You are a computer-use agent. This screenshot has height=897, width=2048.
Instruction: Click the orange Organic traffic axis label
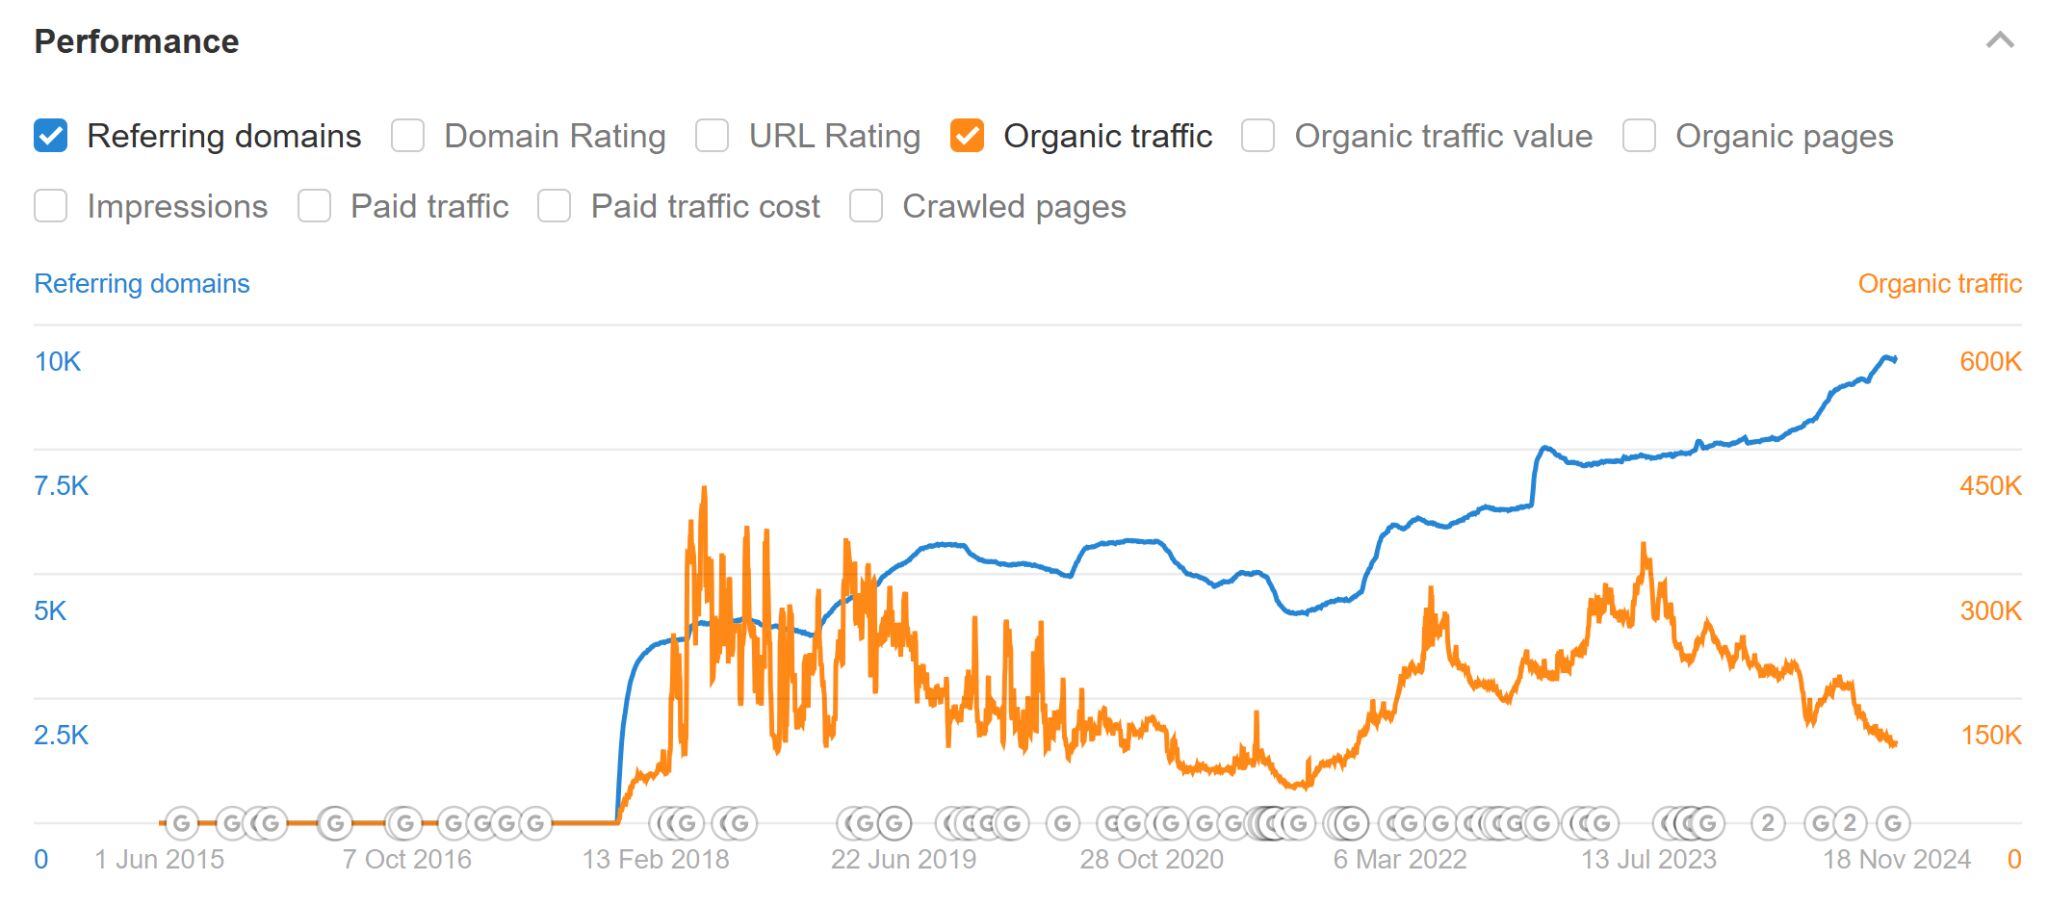click(x=1941, y=283)
